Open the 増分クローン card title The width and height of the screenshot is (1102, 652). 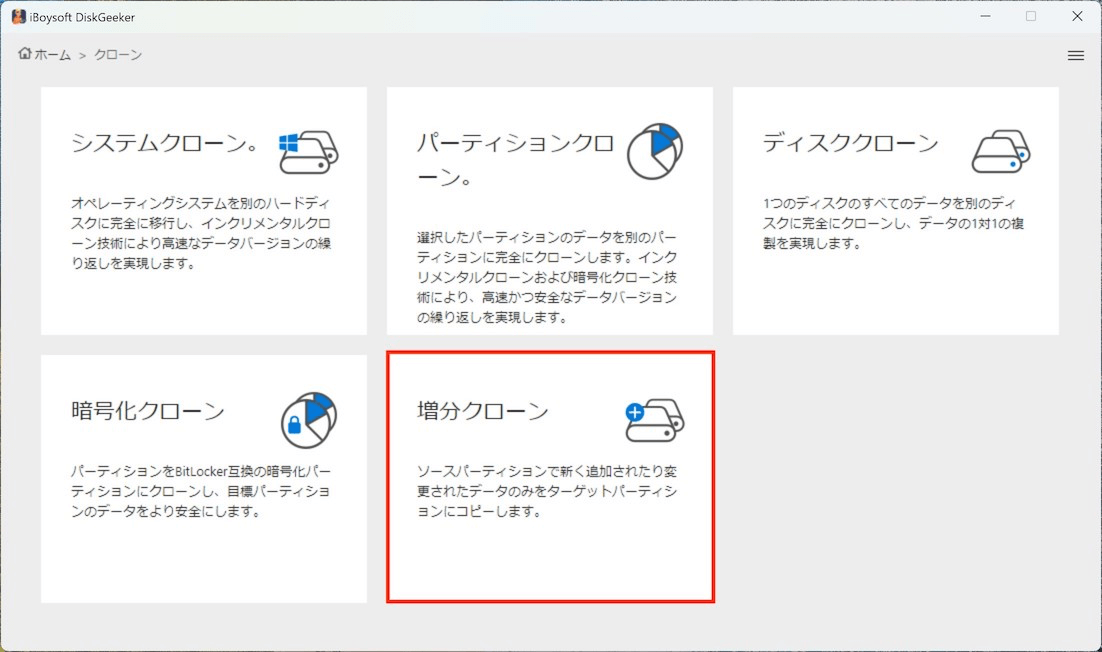click(x=482, y=410)
